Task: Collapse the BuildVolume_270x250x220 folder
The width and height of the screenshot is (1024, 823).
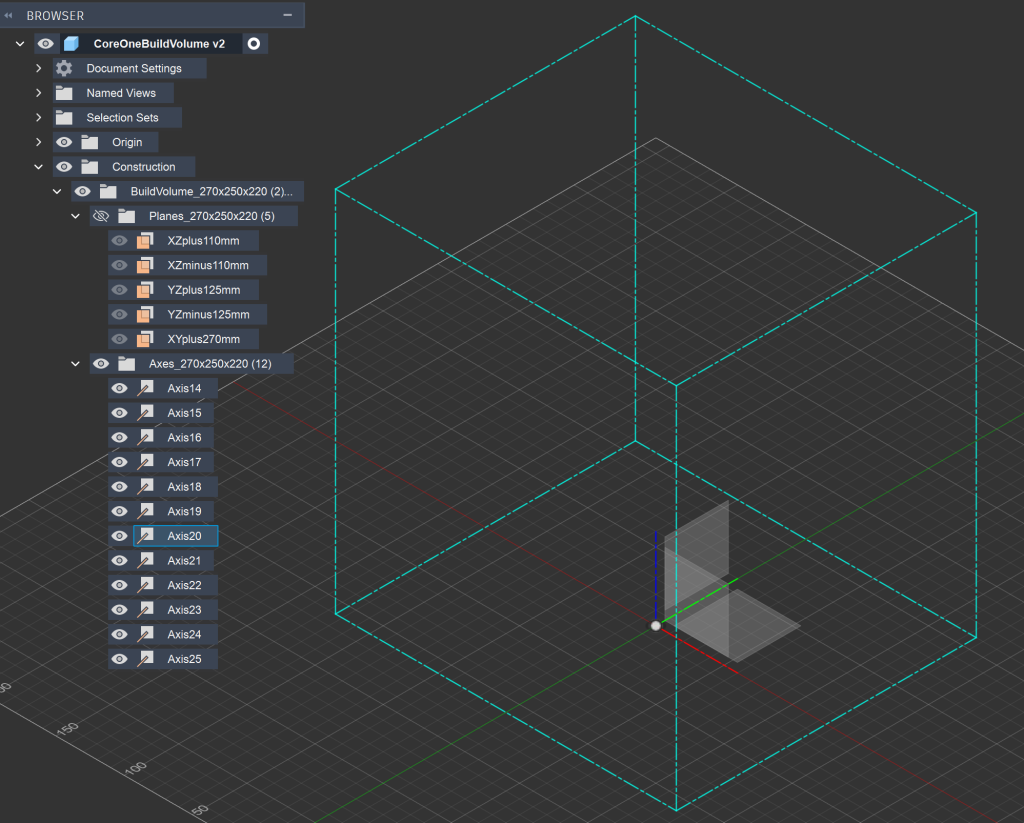Action: (57, 191)
